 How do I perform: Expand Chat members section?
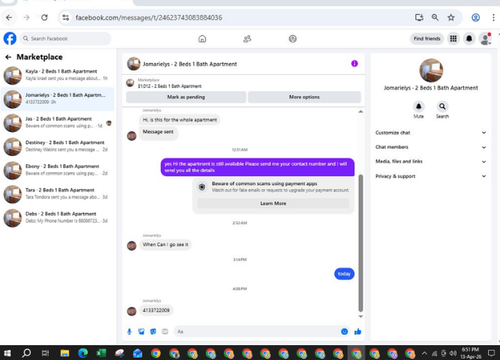point(430,147)
